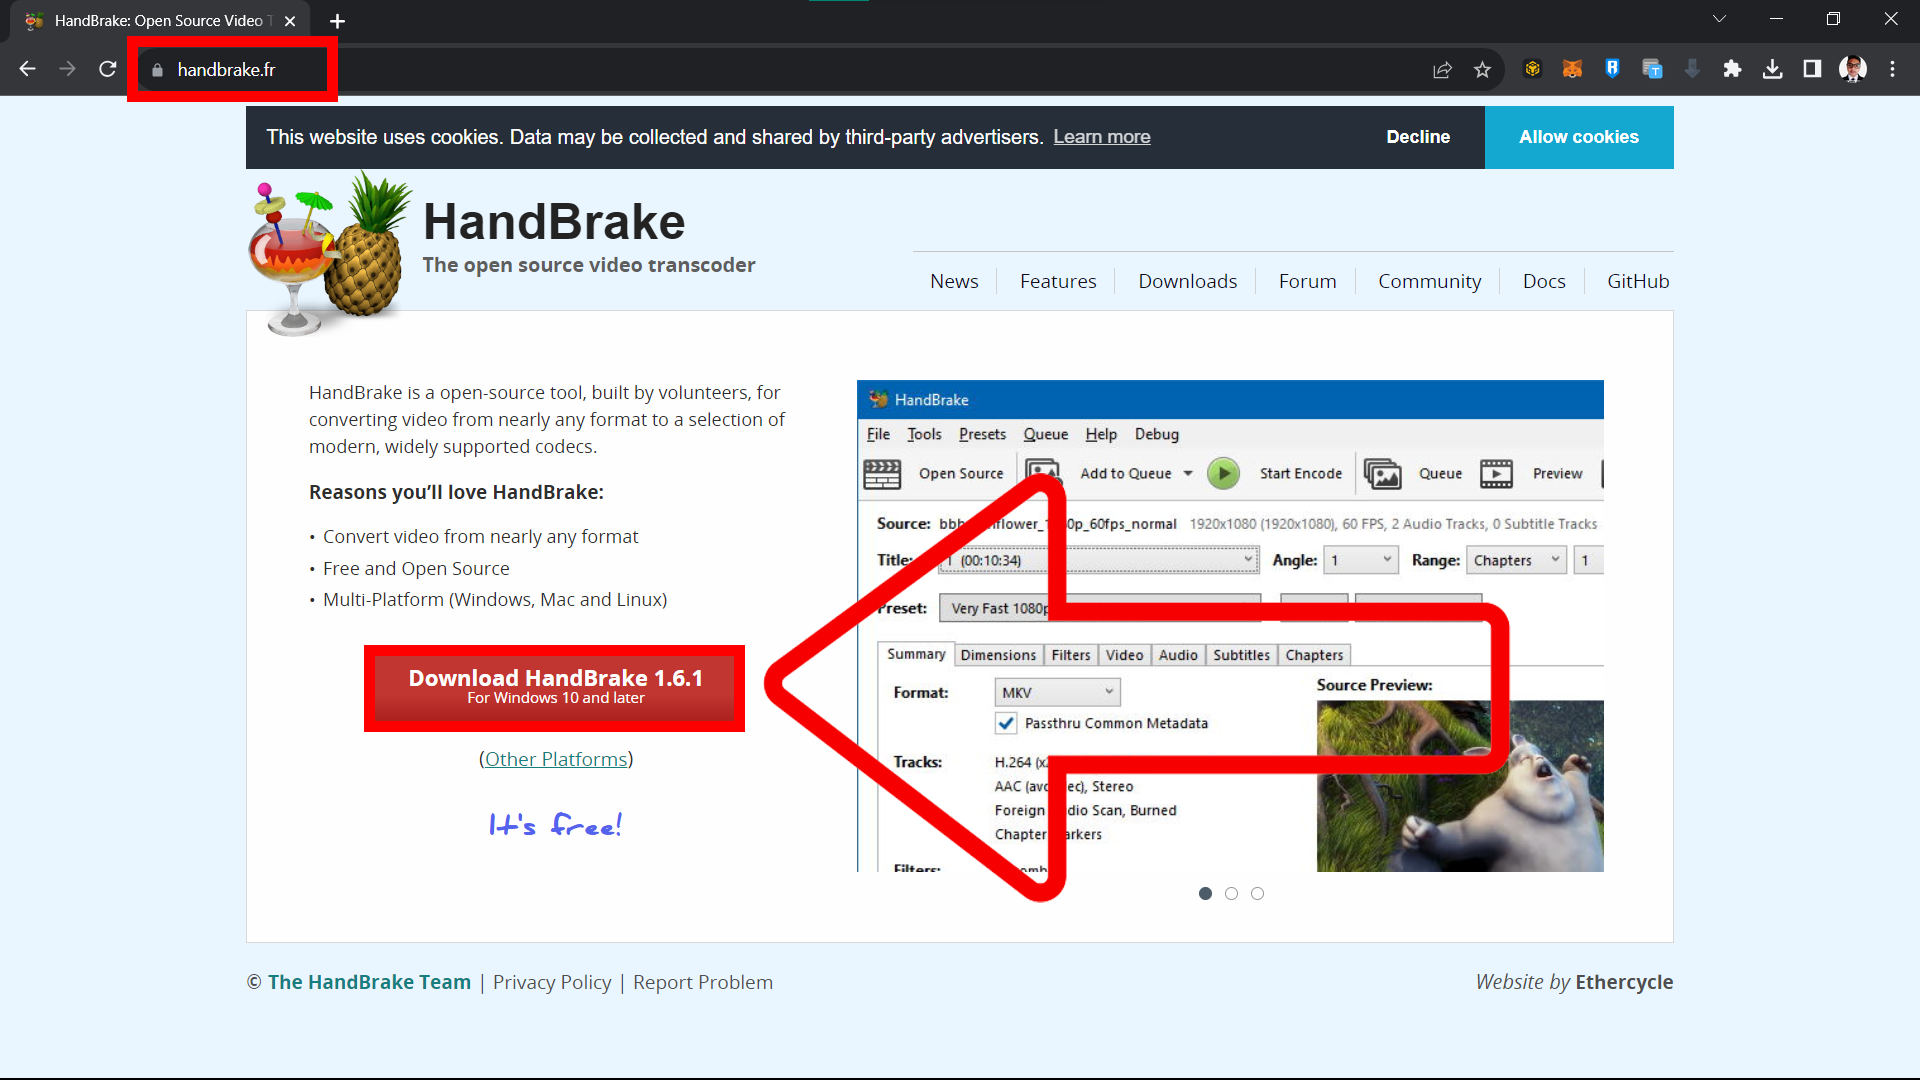The image size is (1920, 1080).
Task: Click the Other Platforms link
Action: click(555, 758)
